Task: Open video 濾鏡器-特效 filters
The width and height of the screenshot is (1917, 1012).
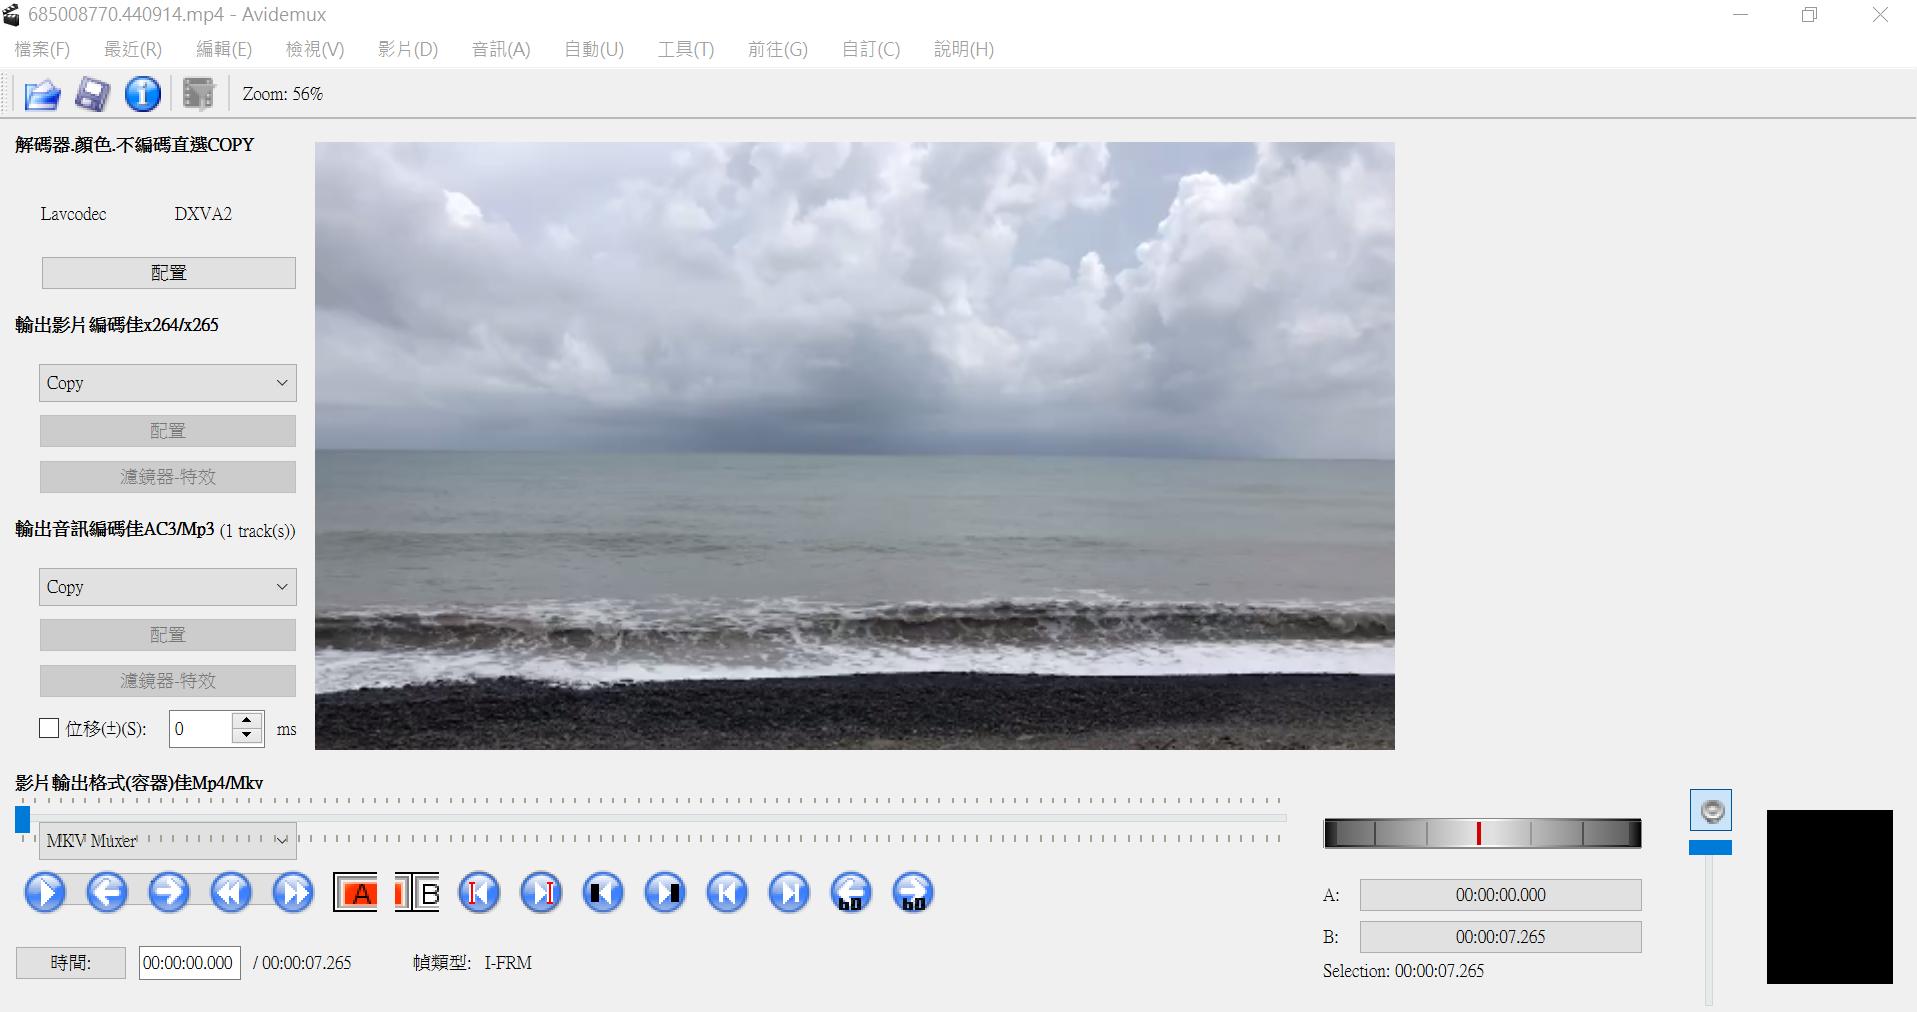Action: (167, 477)
